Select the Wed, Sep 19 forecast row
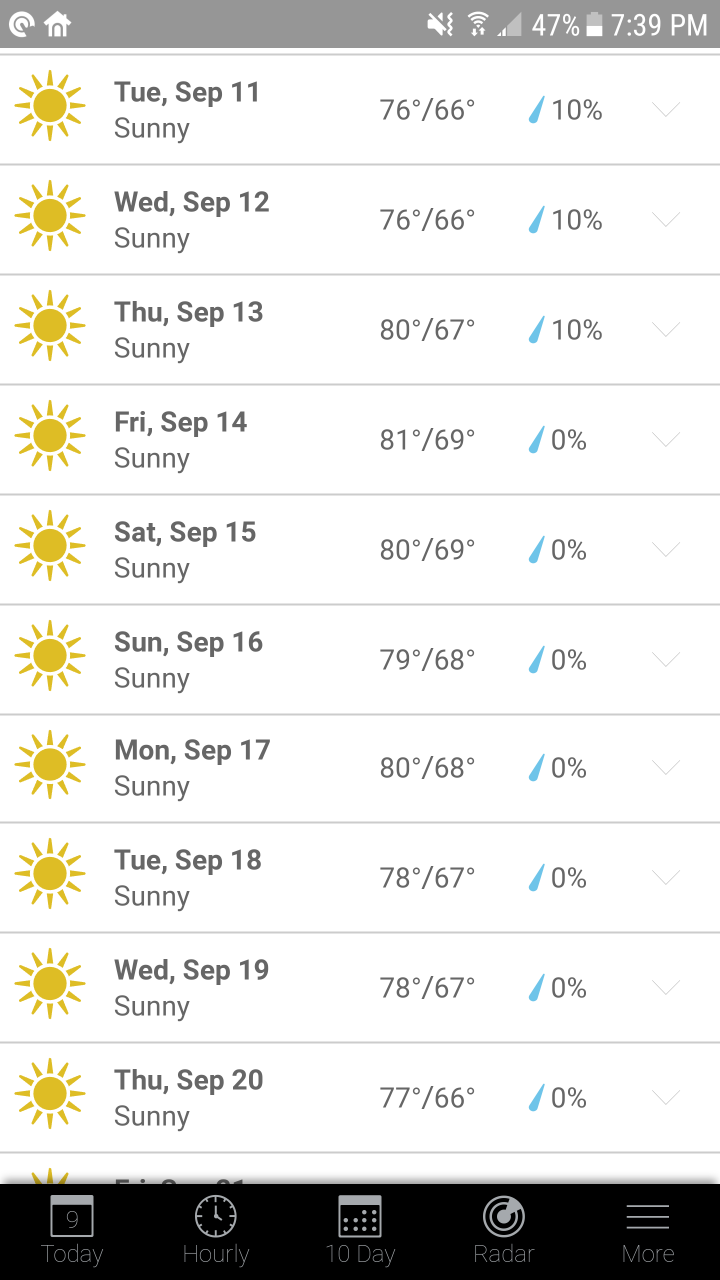 [x=360, y=988]
